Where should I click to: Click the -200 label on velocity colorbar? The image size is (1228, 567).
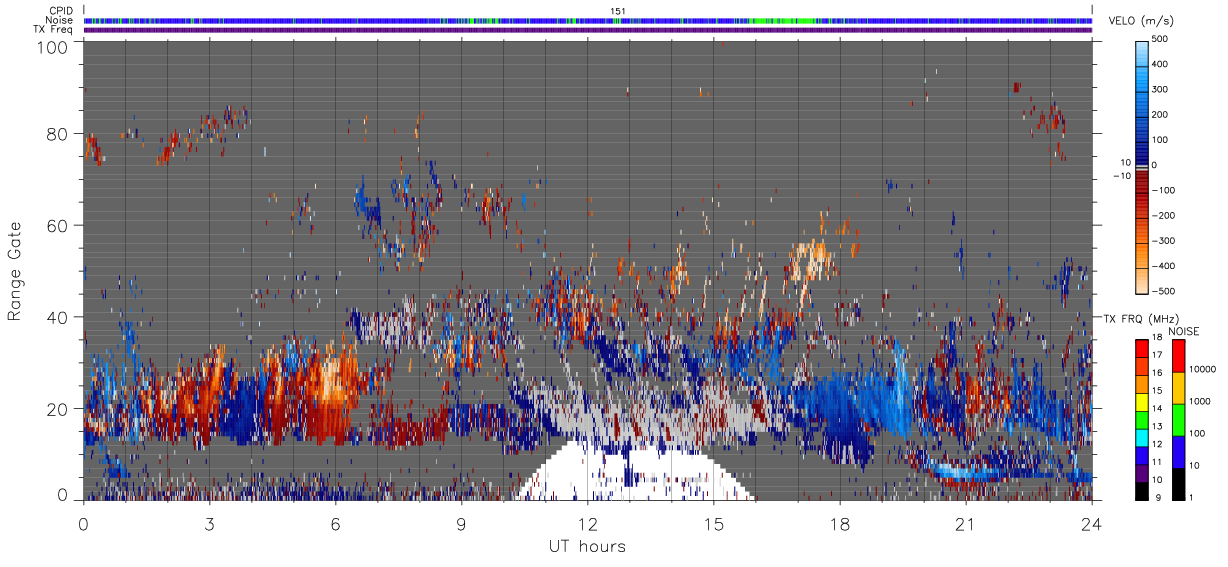pos(1163,215)
